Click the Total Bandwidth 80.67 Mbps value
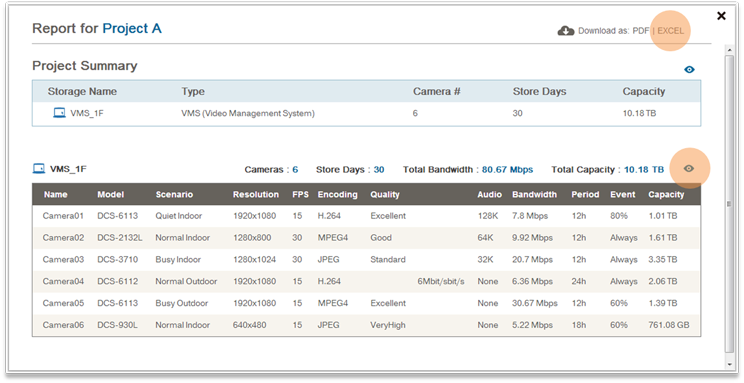The height and width of the screenshot is (383, 744). click(507, 169)
